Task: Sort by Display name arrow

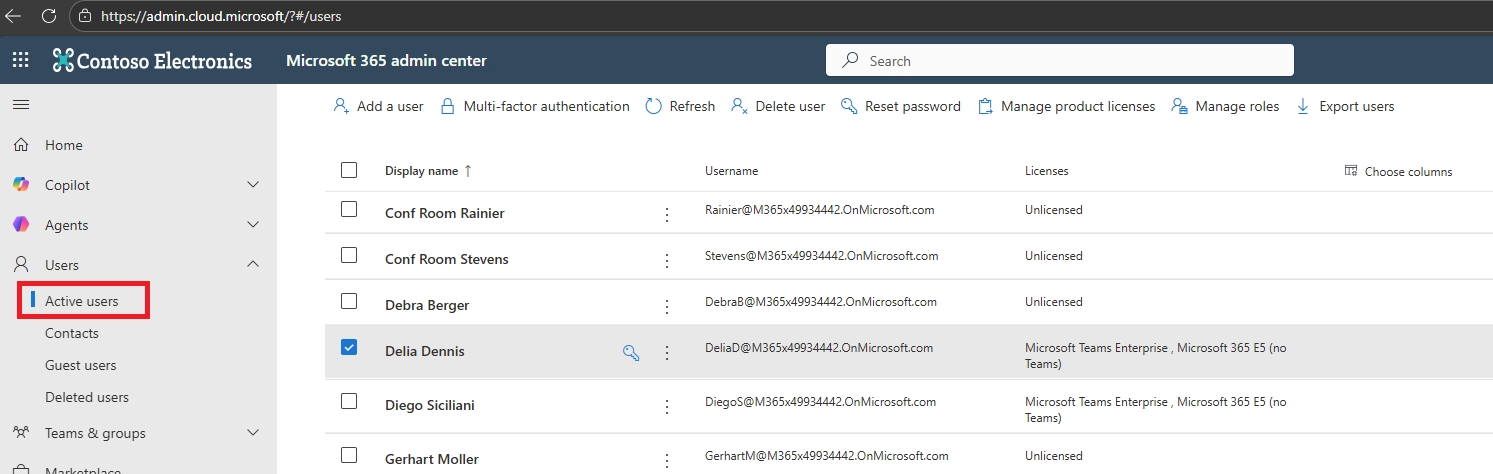Action: [x=468, y=171]
